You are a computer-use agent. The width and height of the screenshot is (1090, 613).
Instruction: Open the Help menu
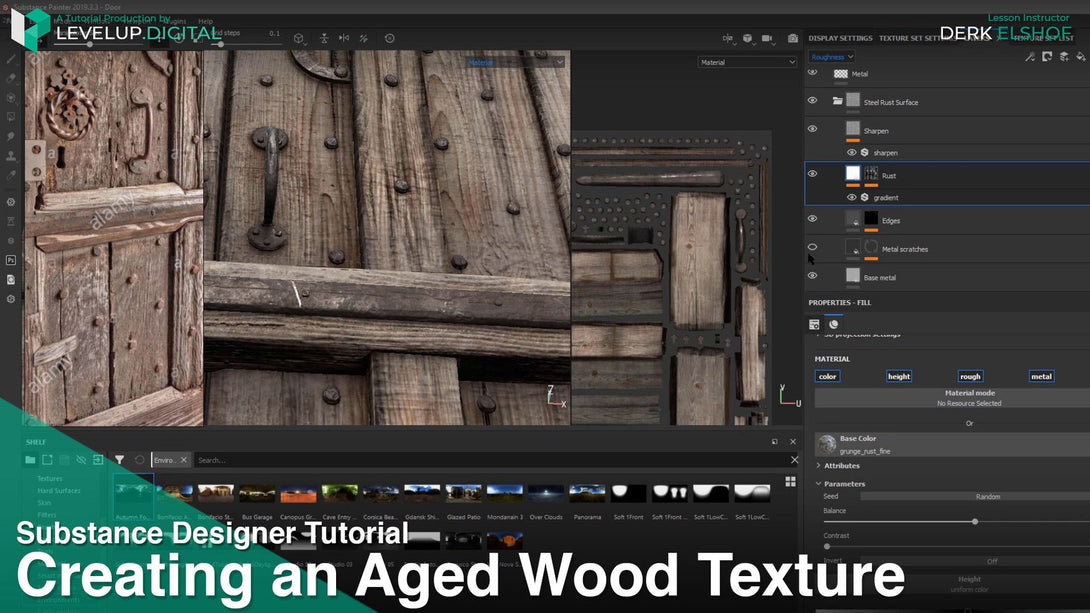(x=206, y=22)
